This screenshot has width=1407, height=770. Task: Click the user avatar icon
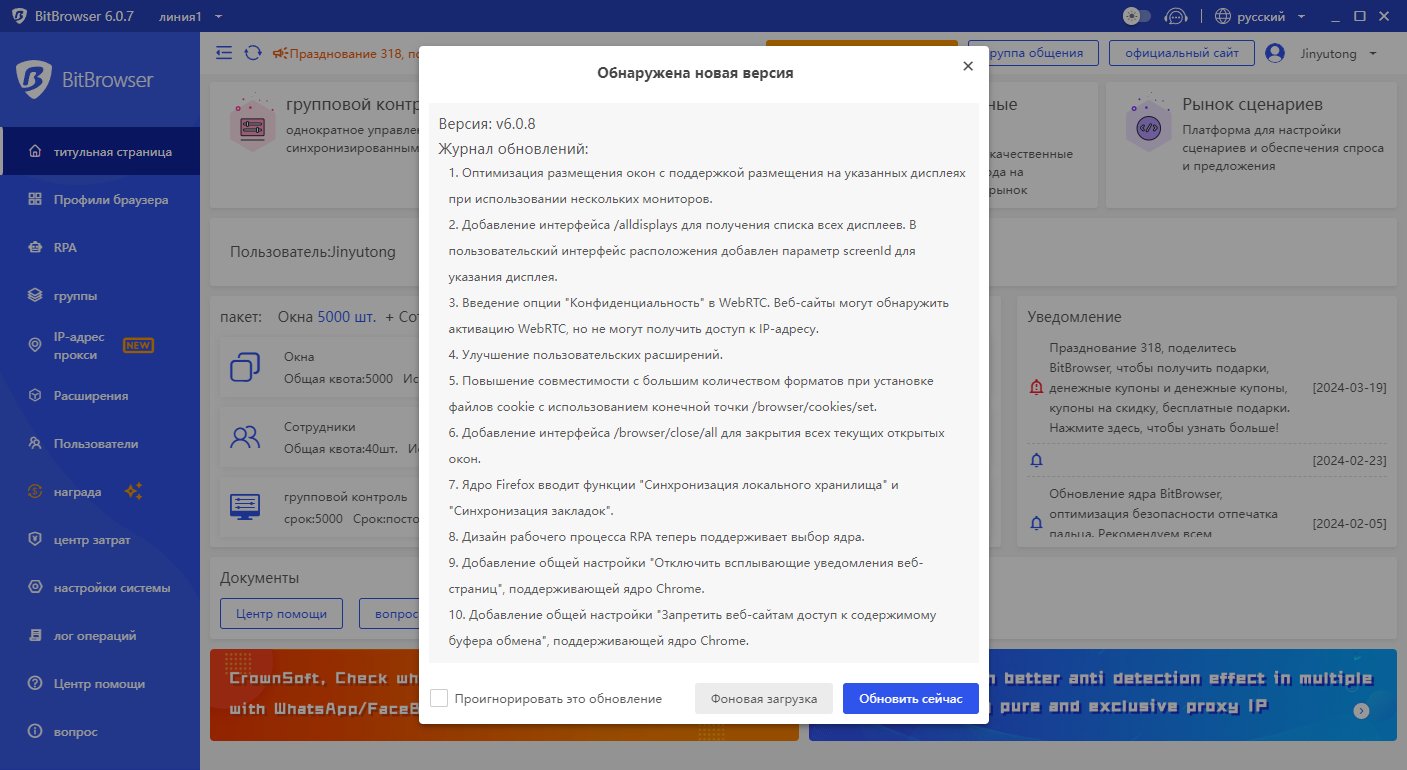(1275, 53)
